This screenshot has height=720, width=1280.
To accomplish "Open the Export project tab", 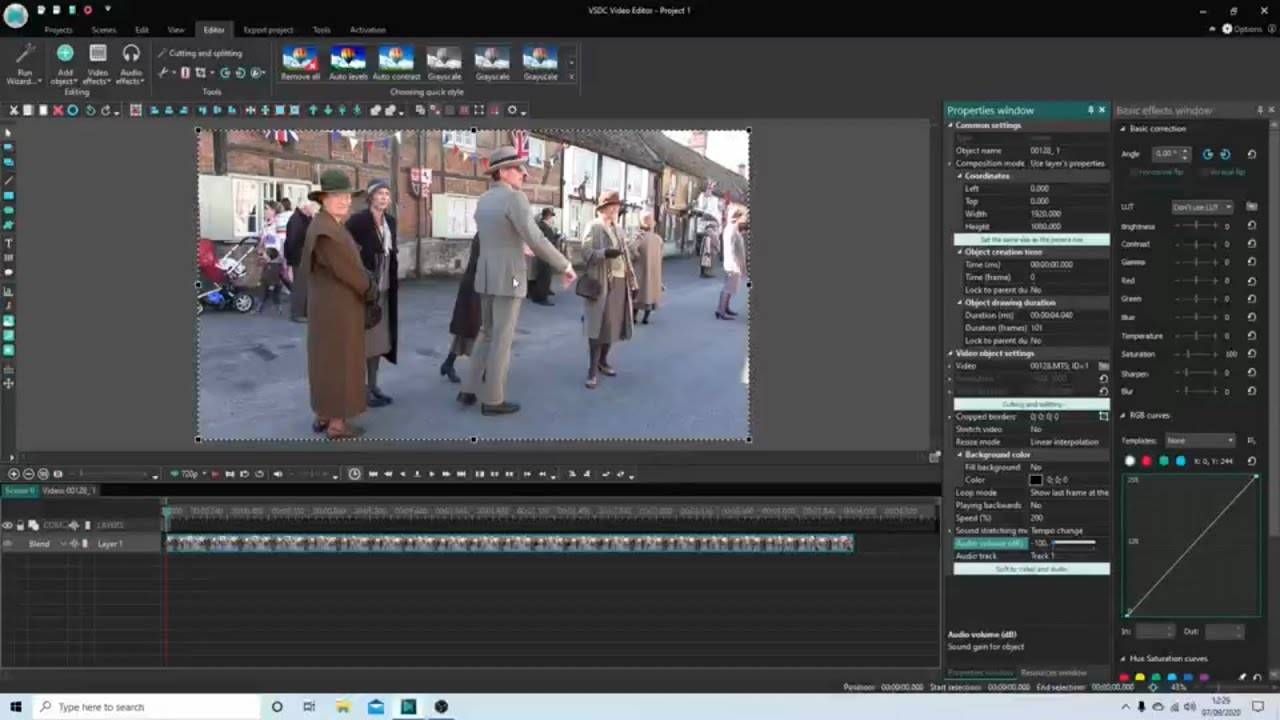I will [268, 30].
